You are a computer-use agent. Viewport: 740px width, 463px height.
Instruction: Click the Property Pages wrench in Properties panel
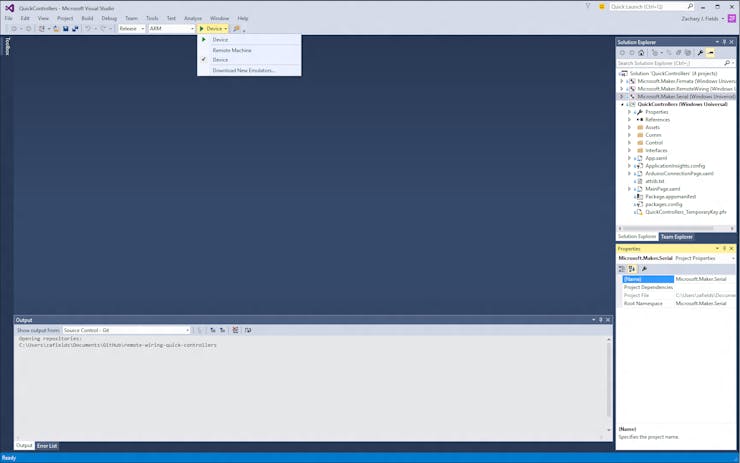[x=644, y=269]
